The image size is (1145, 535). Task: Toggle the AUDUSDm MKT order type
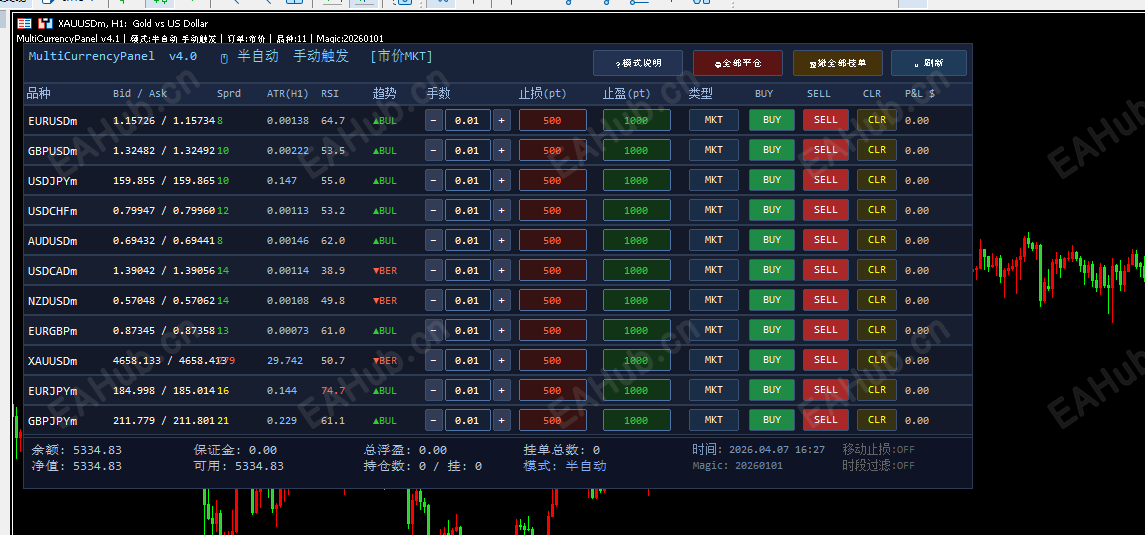713,239
